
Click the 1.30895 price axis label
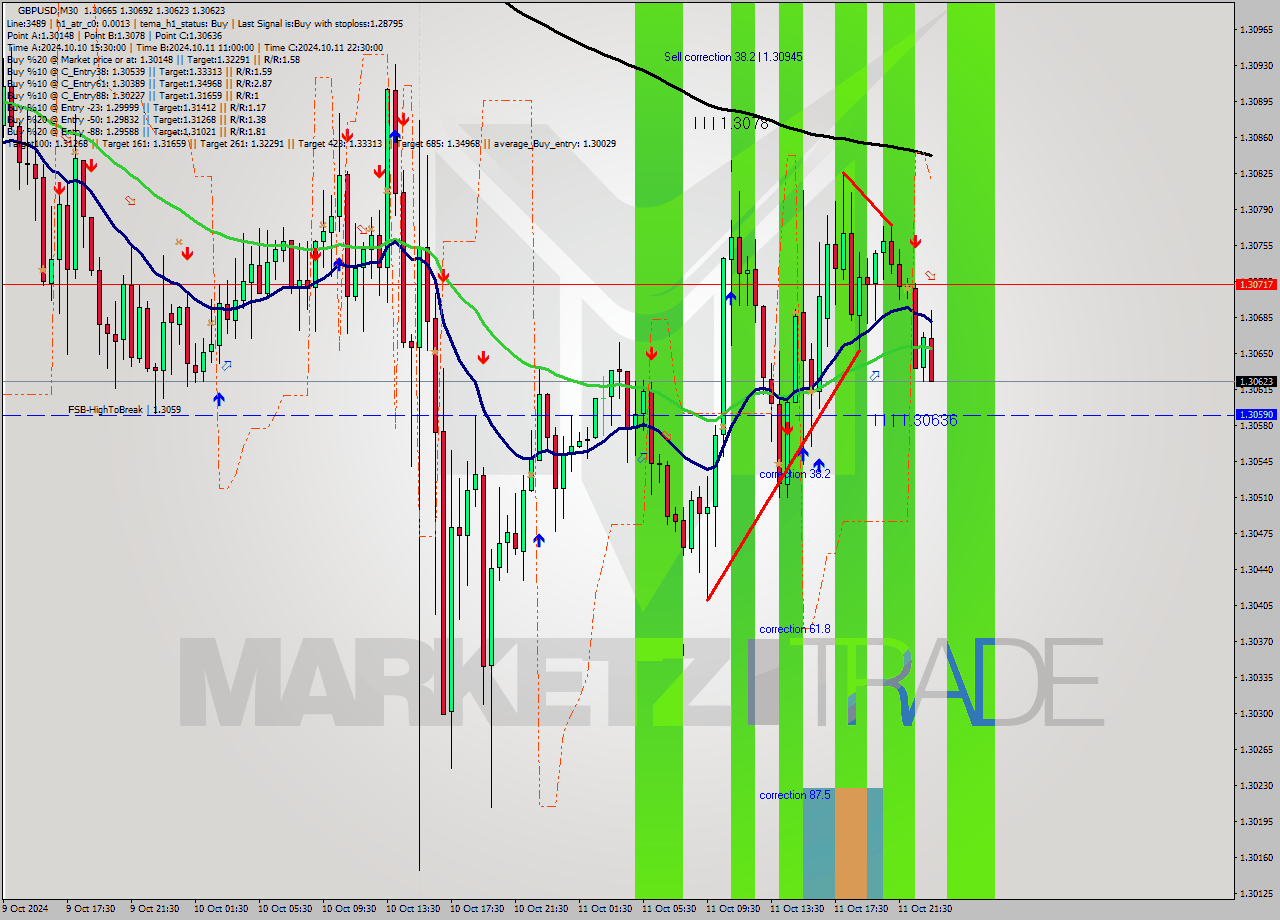click(1255, 102)
